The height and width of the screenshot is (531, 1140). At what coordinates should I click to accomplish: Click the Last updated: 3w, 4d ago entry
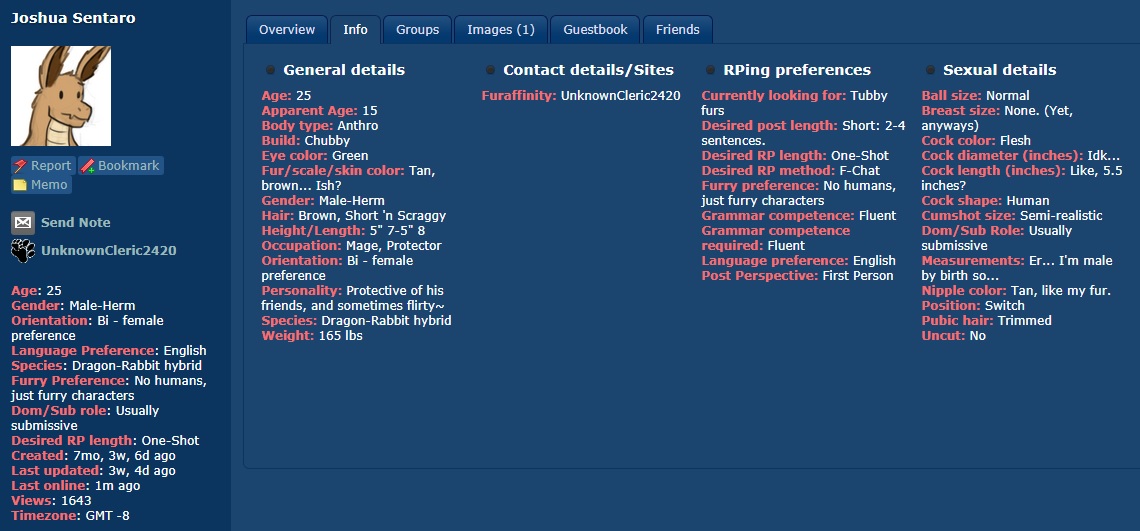[x=93, y=471]
